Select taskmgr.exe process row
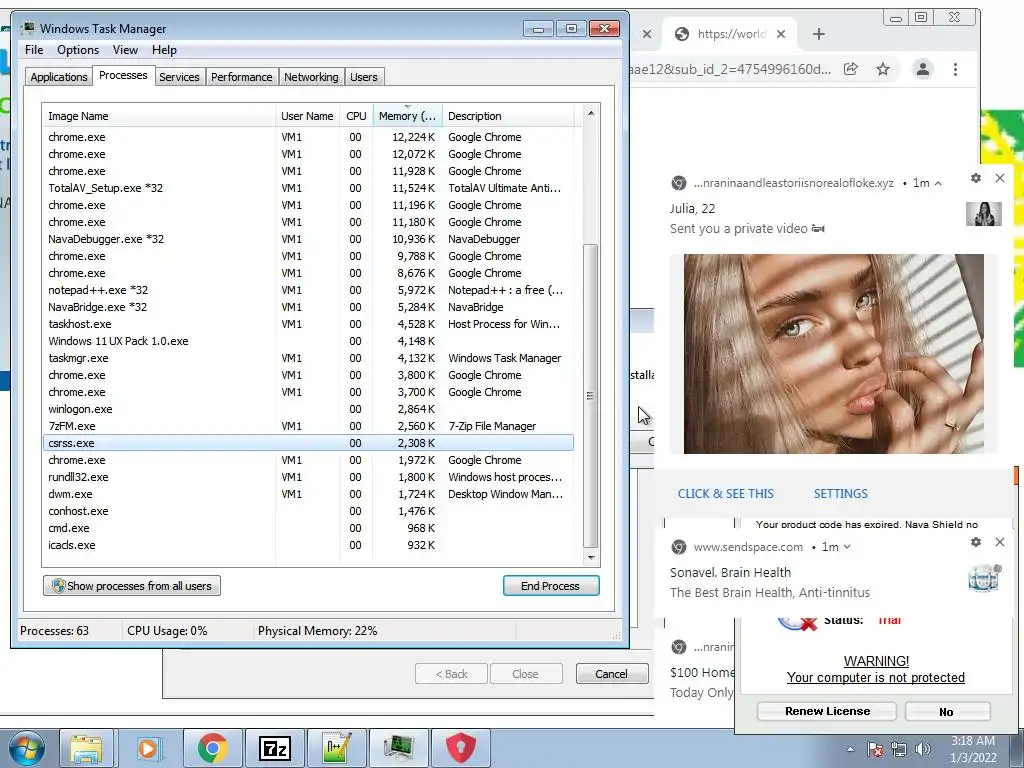The height and width of the screenshot is (768, 1024). (x=308, y=358)
